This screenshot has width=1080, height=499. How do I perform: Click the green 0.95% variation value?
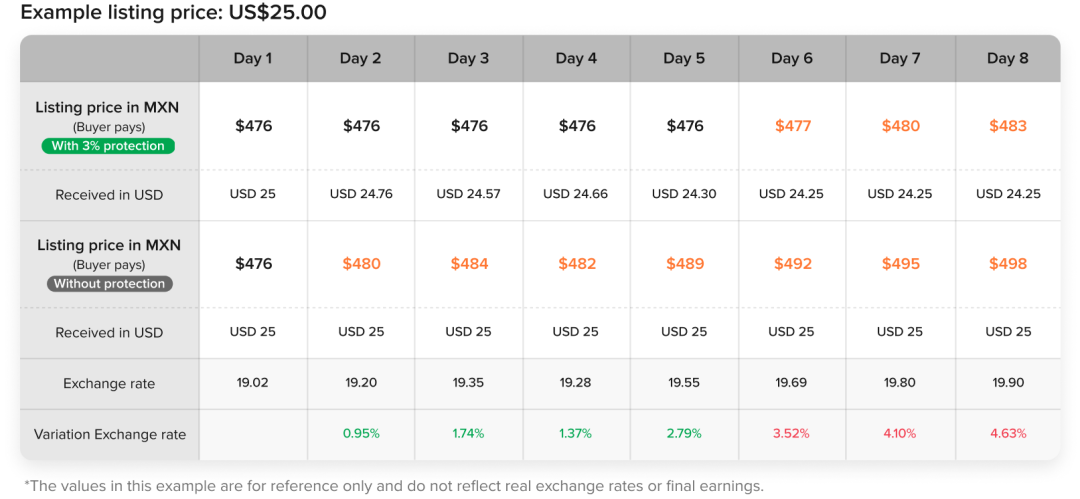point(361,434)
